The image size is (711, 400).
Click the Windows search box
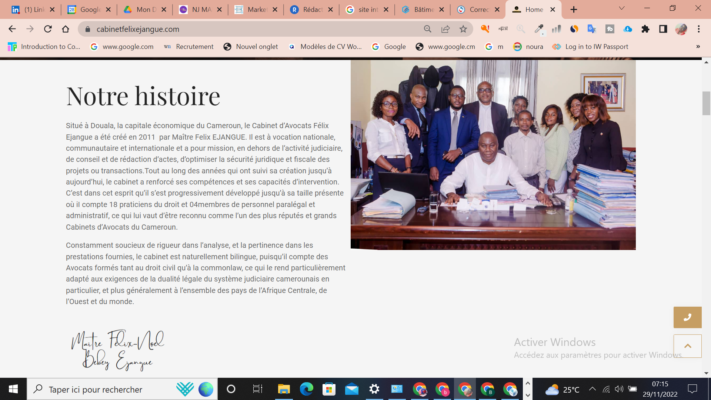click(x=122, y=389)
